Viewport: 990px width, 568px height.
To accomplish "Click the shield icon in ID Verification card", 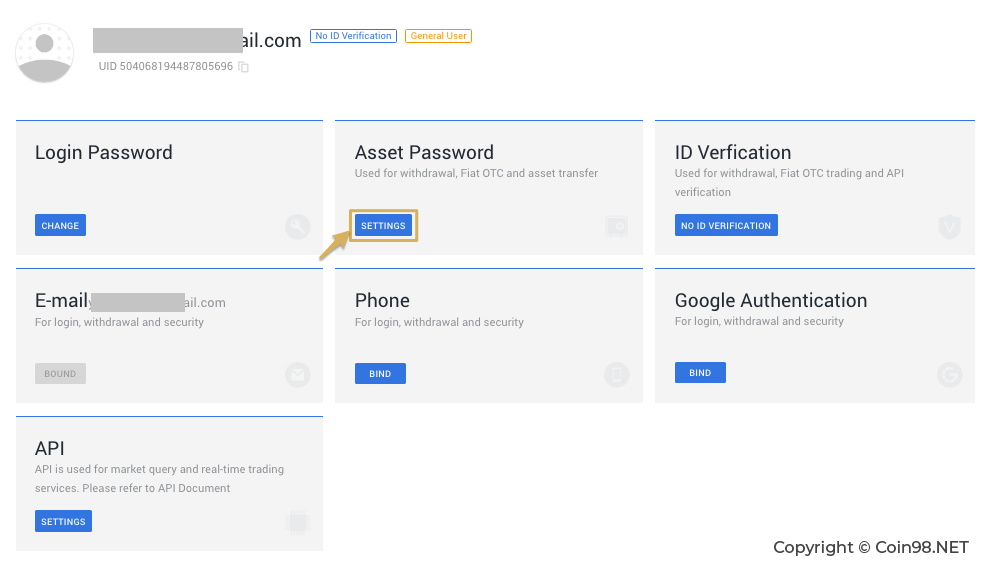I will [x=949, y=227].
